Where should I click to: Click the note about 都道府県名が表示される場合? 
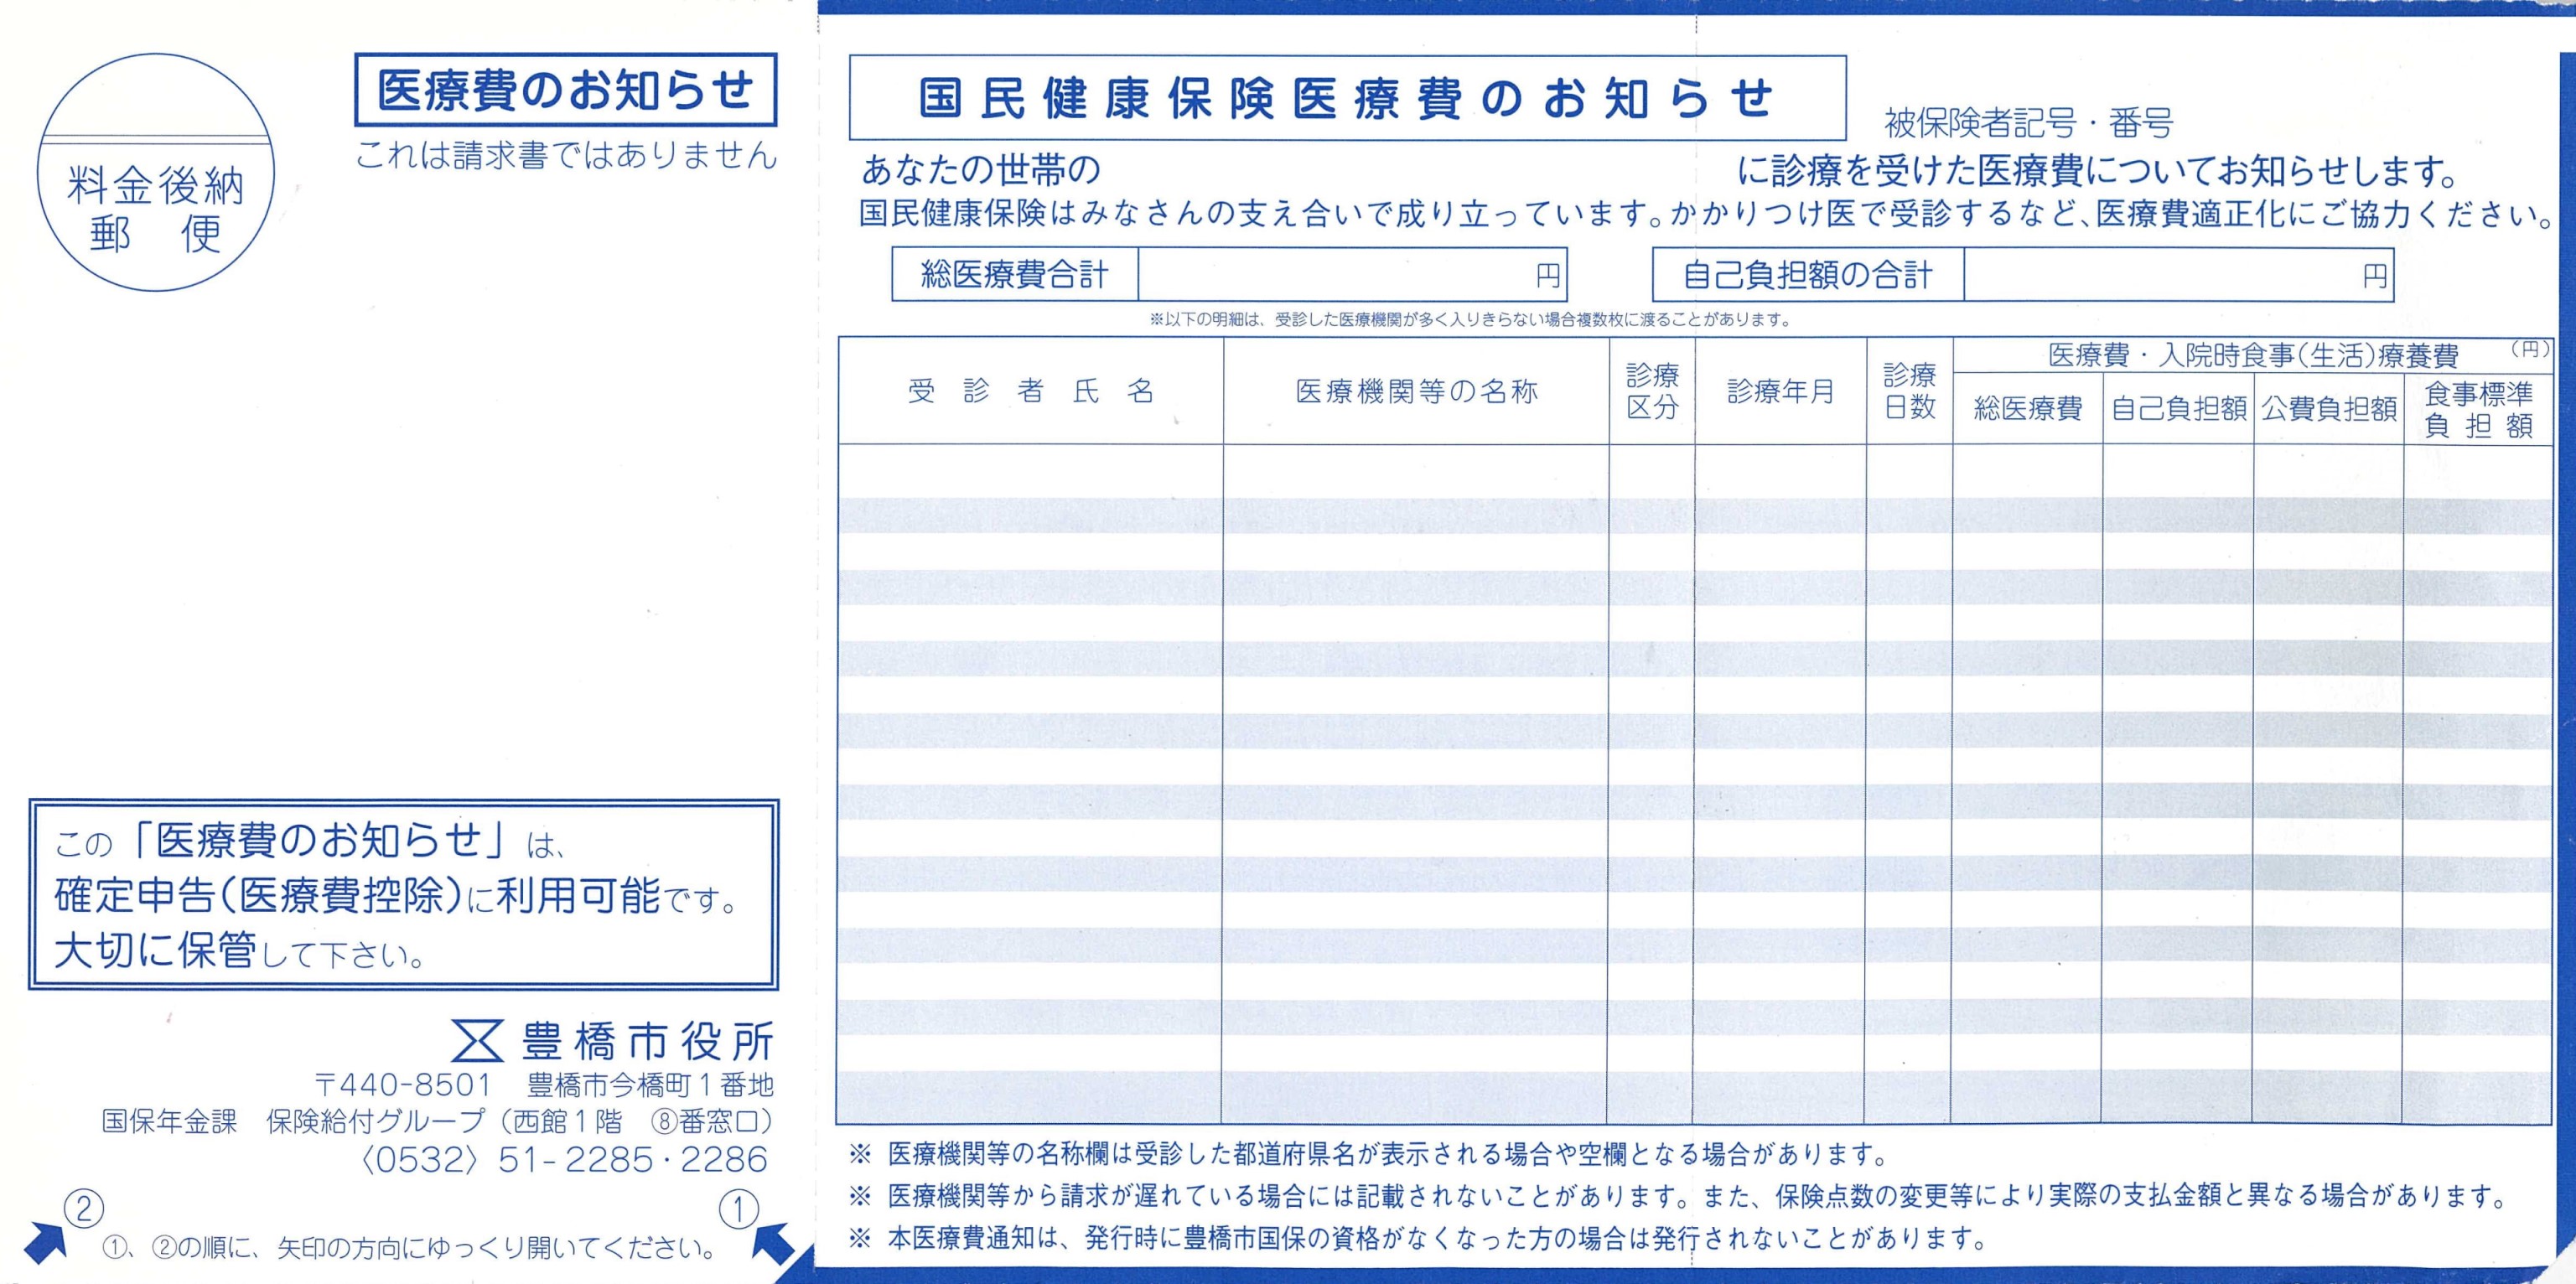point(1369,1154)
